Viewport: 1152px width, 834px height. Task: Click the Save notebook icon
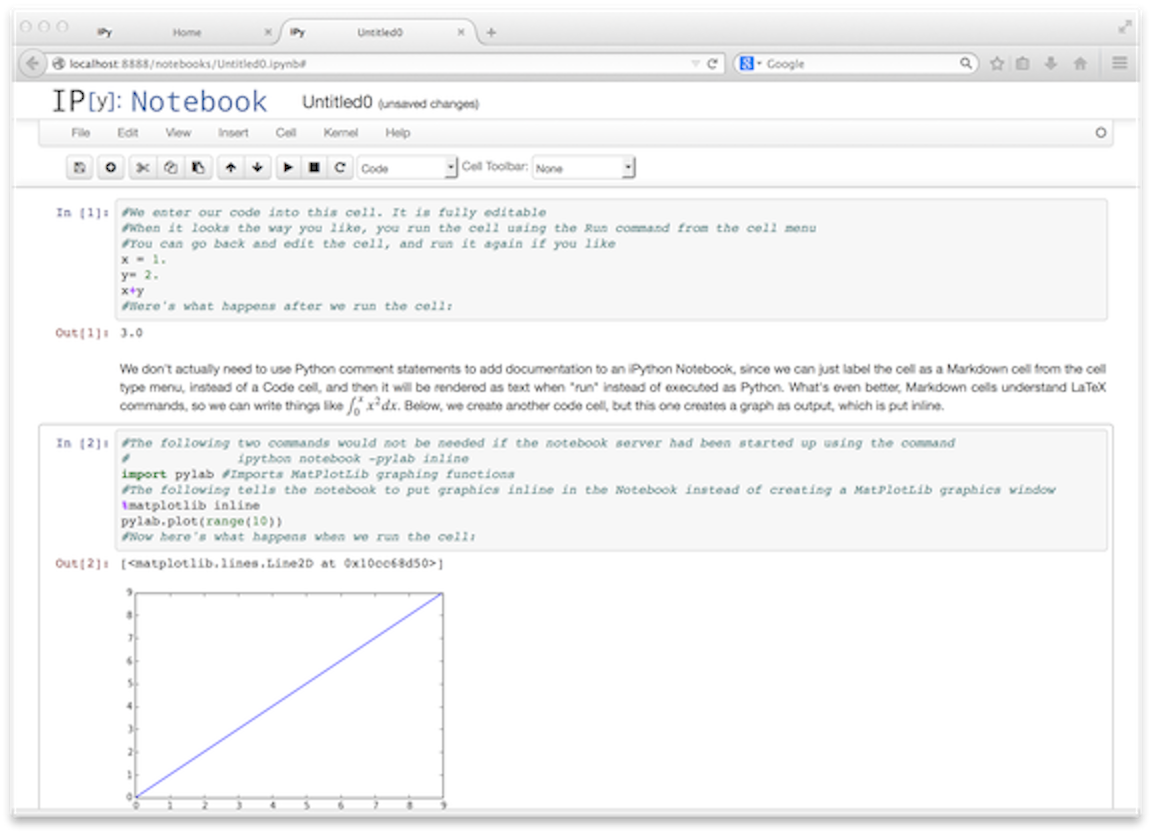click(79, 168)
